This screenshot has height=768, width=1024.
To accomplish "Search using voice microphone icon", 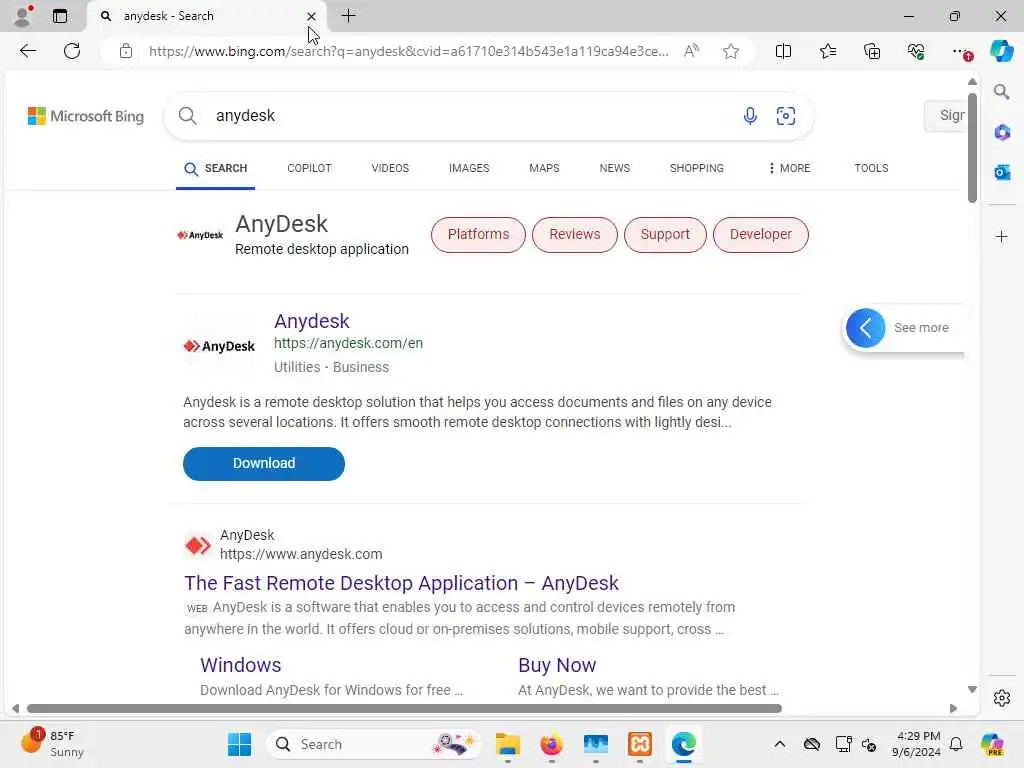I will click(x=750, y=116).
